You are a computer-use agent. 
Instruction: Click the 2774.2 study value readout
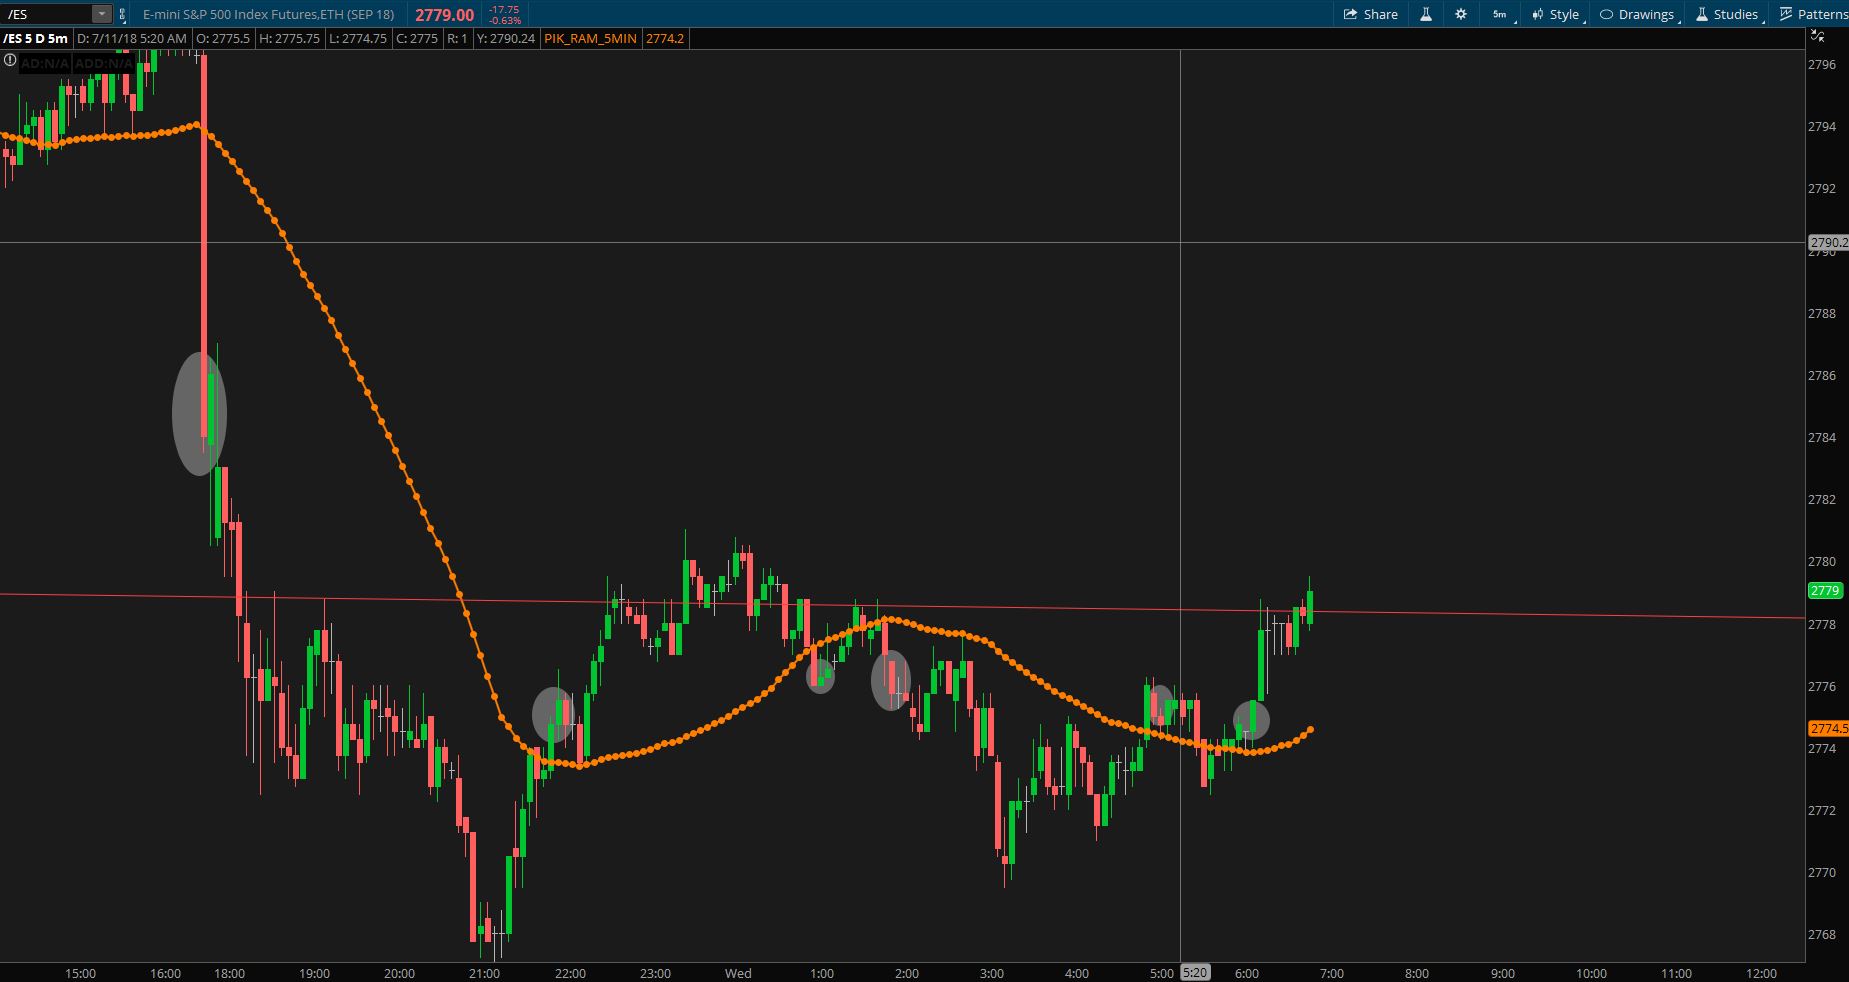[665, 38]
